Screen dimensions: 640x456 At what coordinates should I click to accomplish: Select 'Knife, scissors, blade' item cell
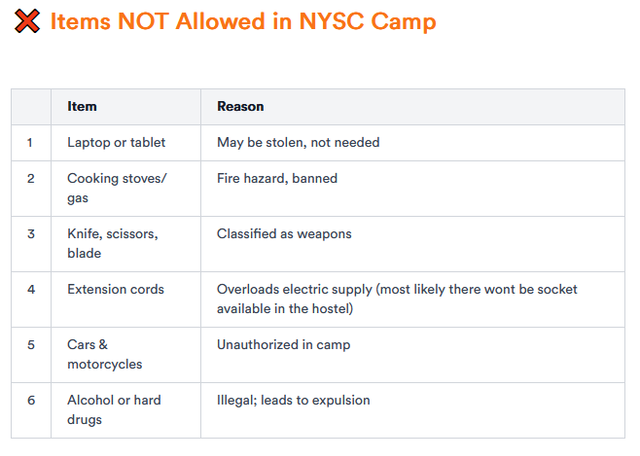(126, 244)
